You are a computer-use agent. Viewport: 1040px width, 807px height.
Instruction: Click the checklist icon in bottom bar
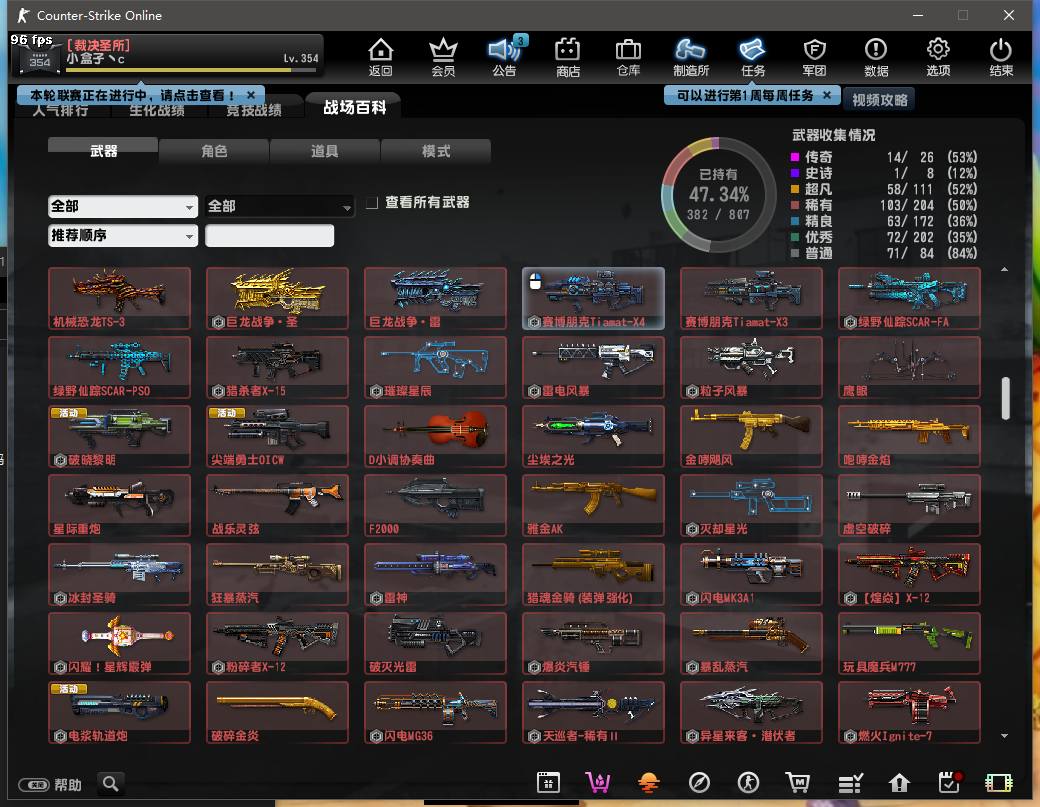tap(850, 784)
